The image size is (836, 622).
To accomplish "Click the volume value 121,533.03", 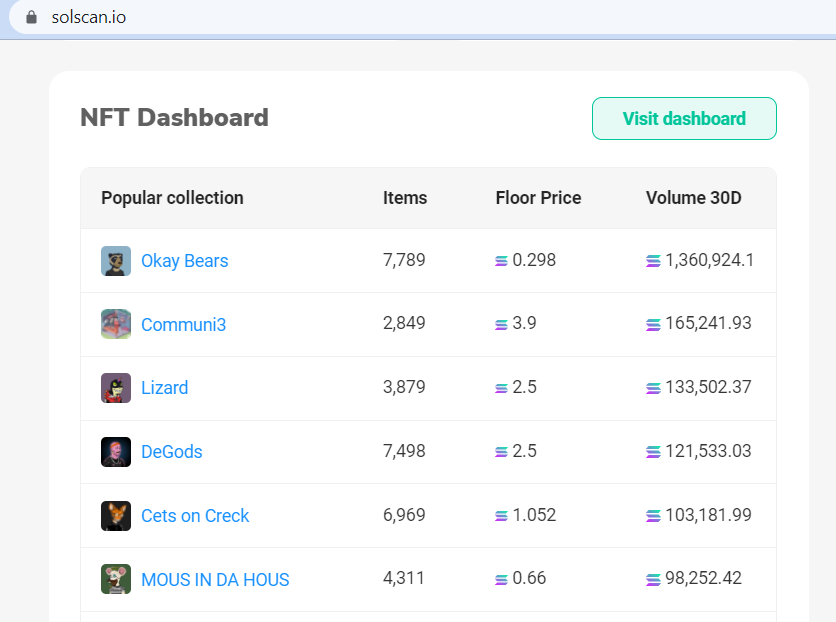I will pyautogui.click(x=709, y=451).
